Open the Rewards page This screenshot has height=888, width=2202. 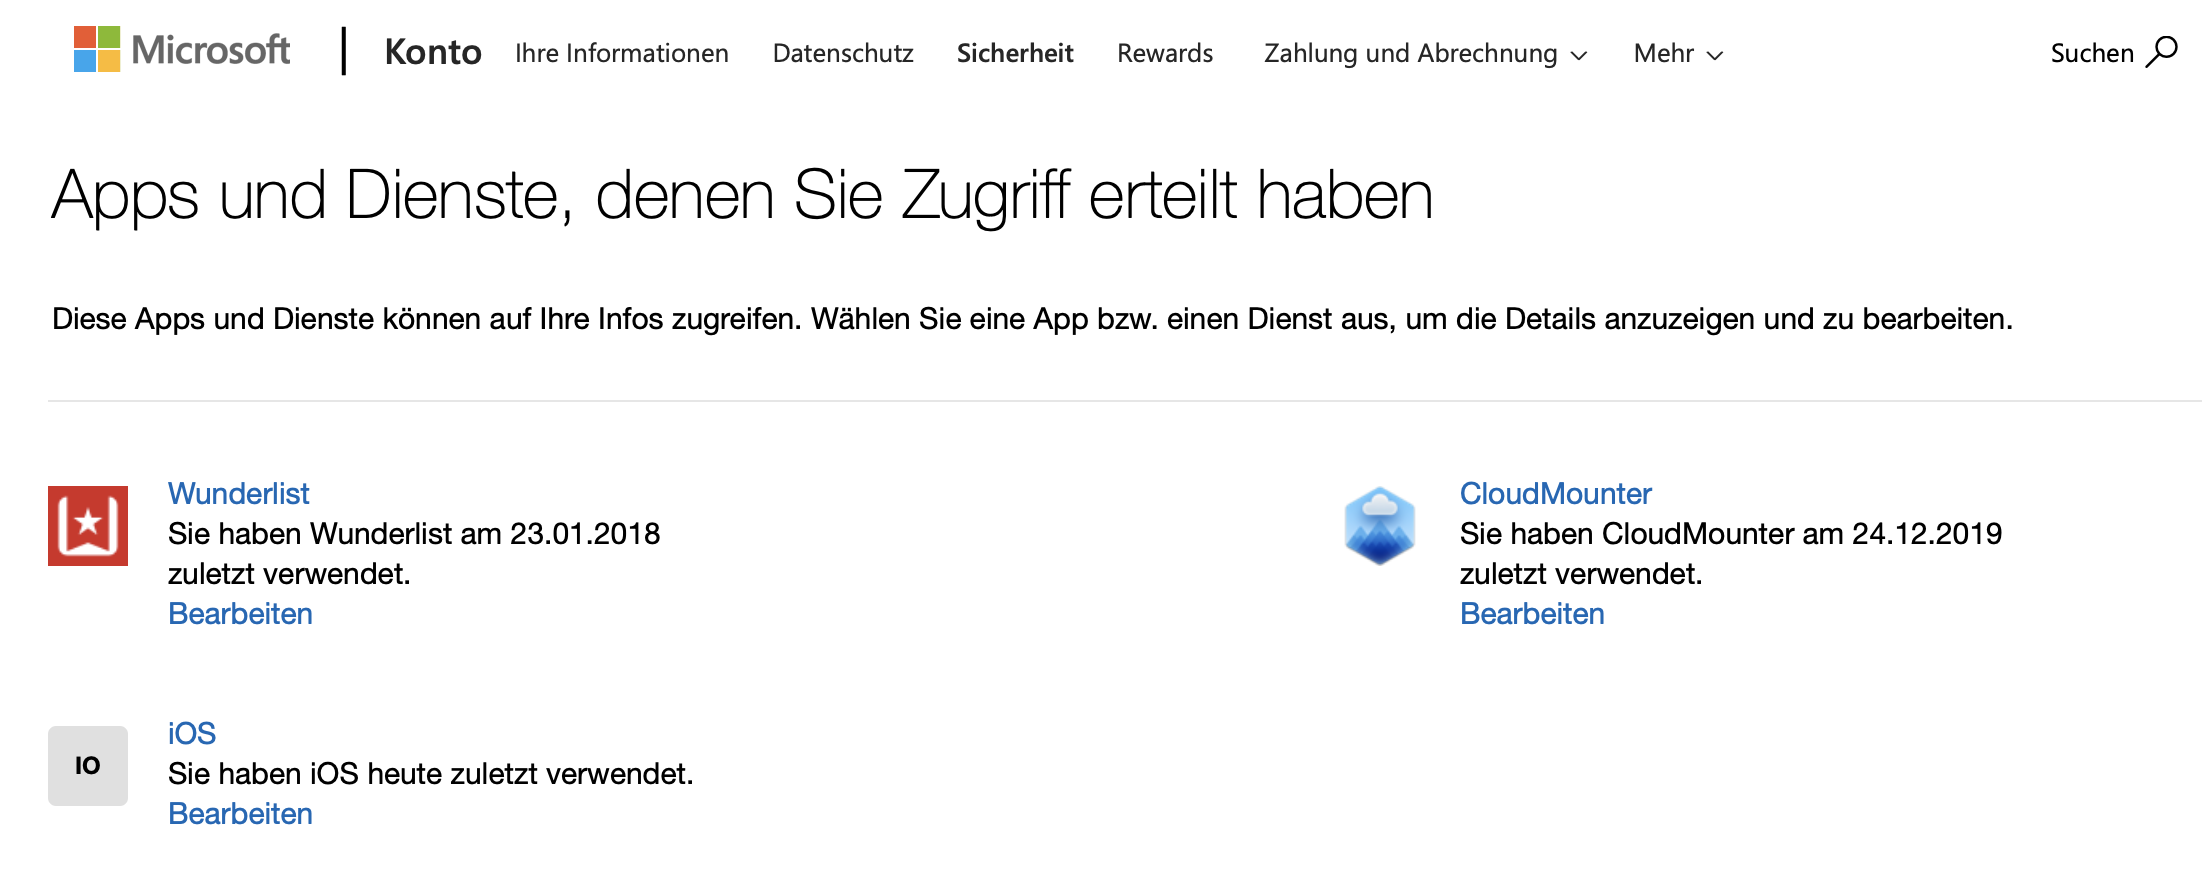pyautogui.click(x=1165, y=53)
